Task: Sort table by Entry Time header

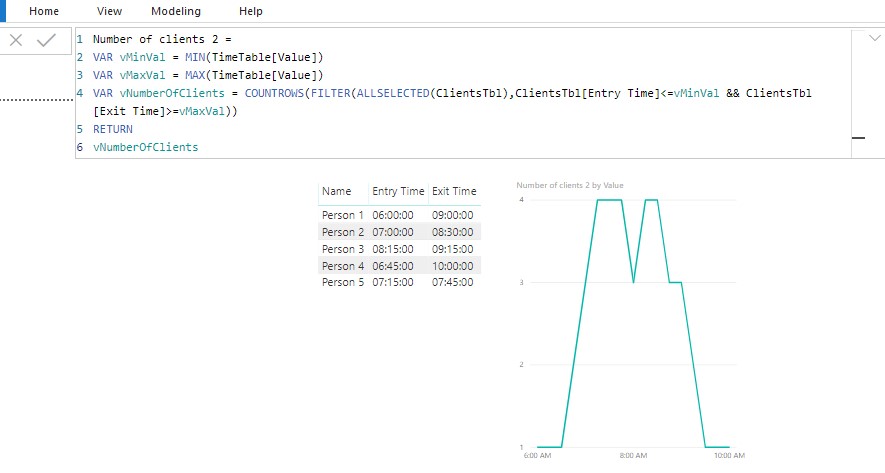Action: [398, 191]
